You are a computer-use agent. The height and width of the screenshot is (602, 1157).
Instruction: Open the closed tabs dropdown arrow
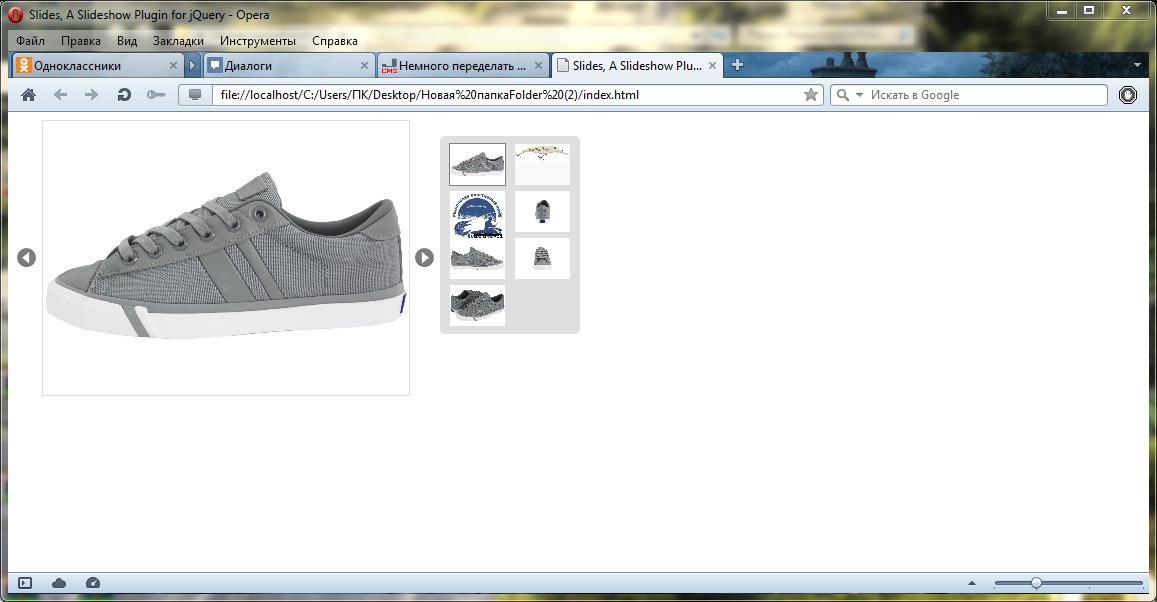coord(1136,65)
